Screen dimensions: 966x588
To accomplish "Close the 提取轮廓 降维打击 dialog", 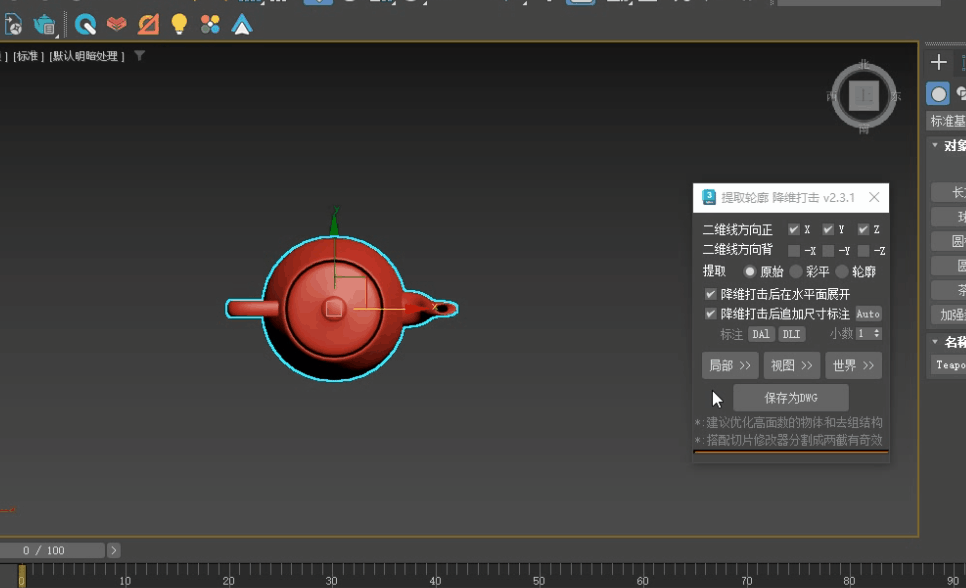I will pos(874,197).
